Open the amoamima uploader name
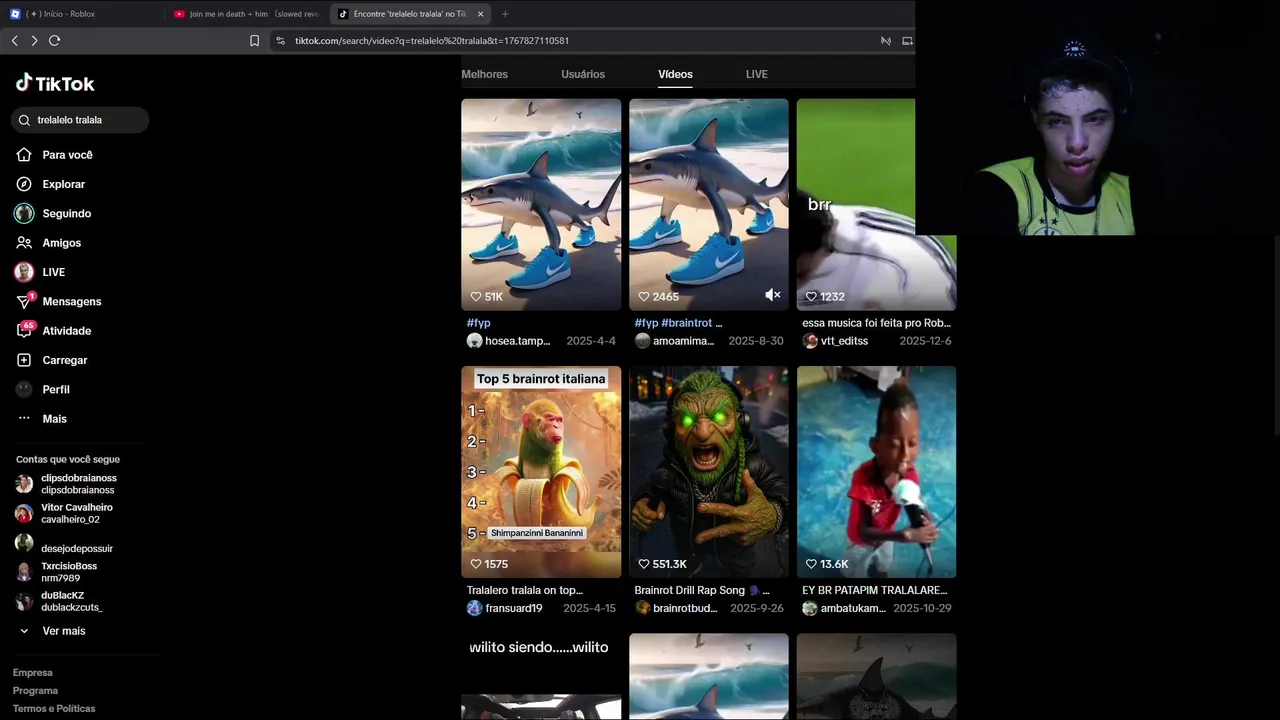 [684, 341]
